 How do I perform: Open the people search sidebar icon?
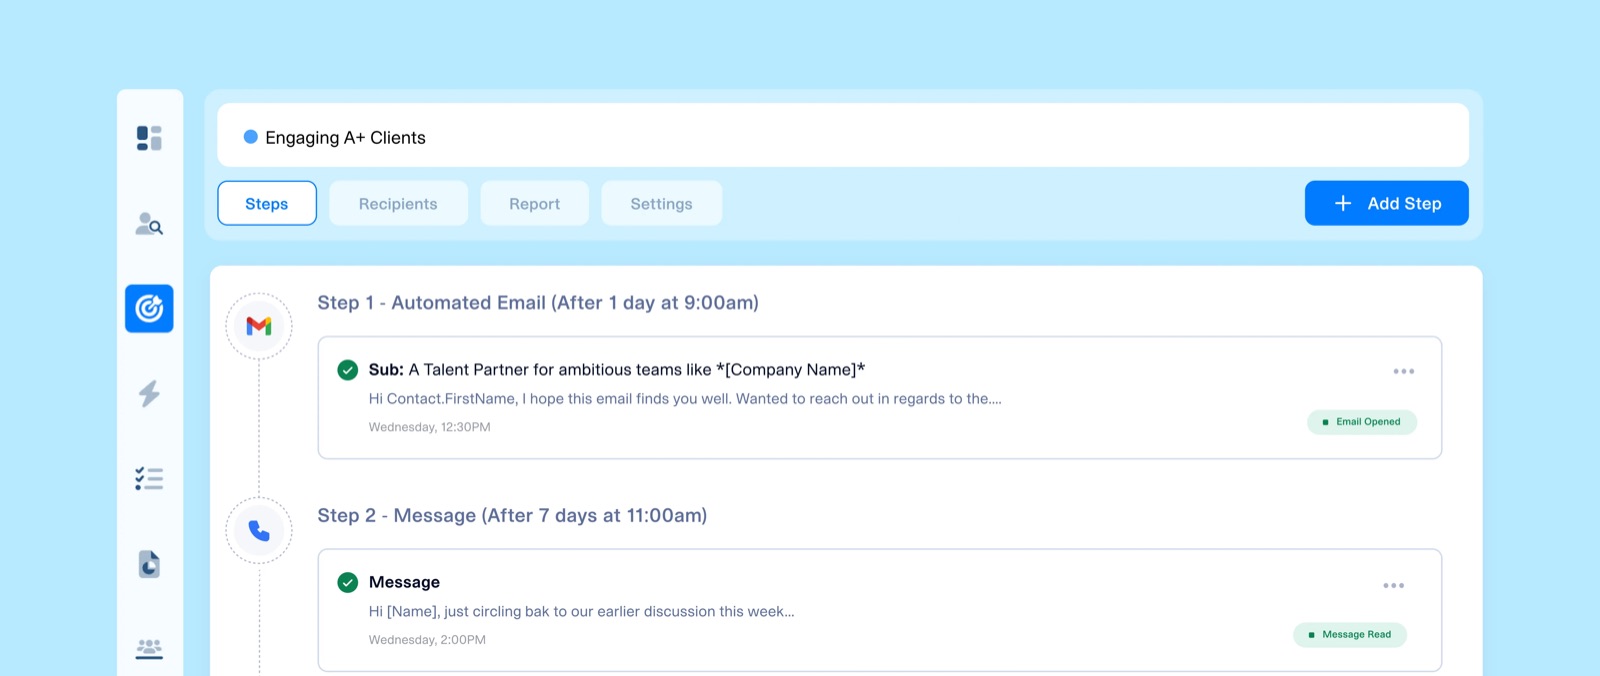click(149, 223)
